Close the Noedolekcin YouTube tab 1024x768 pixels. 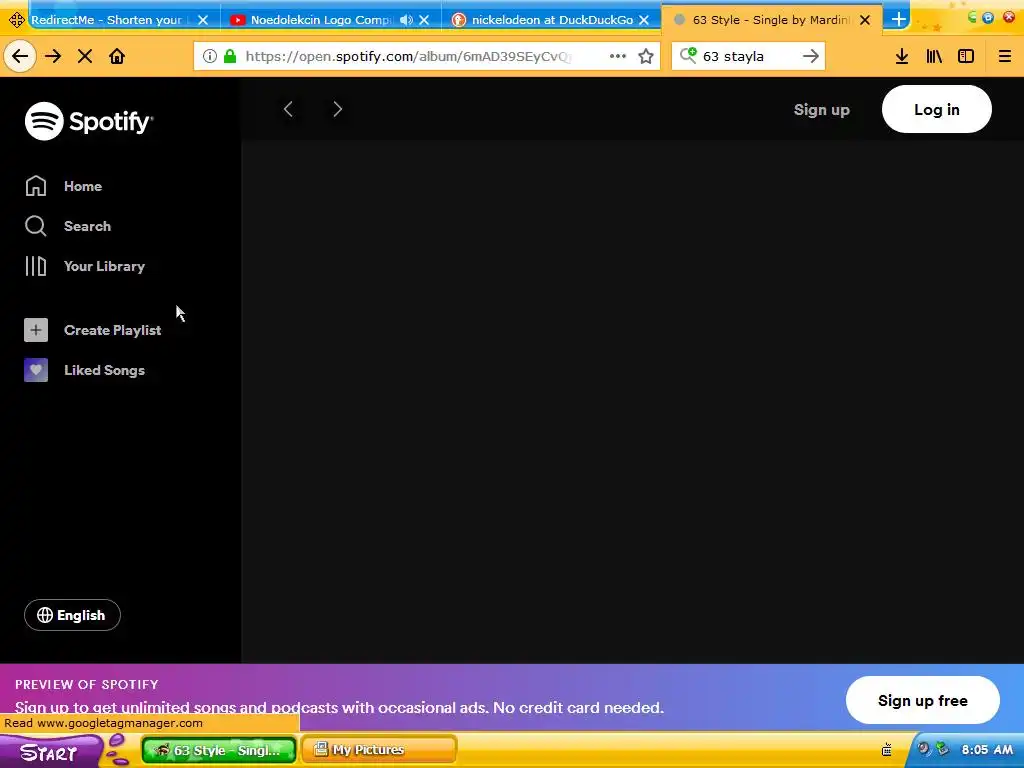[424, 20]
